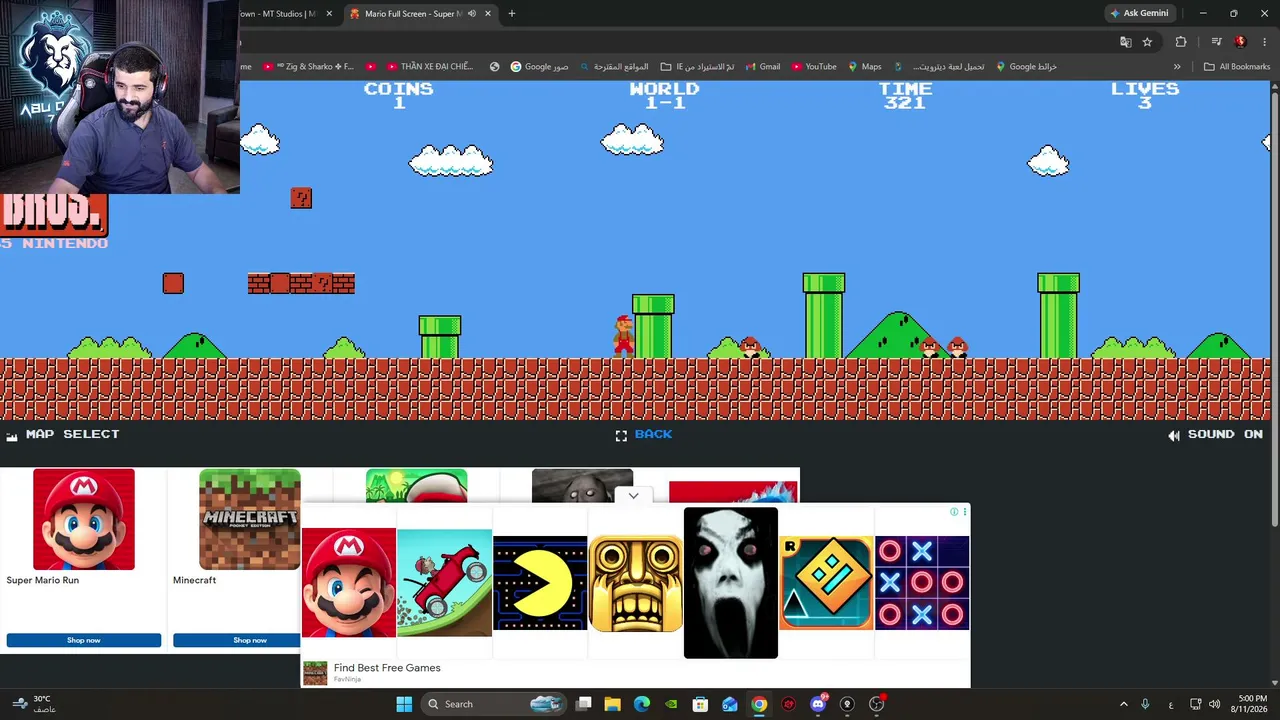Open the المواقع المقترحة bookmark
The height and width of the screenshot is (720, 1280).
pyautogui.click(x=614, y=67)
